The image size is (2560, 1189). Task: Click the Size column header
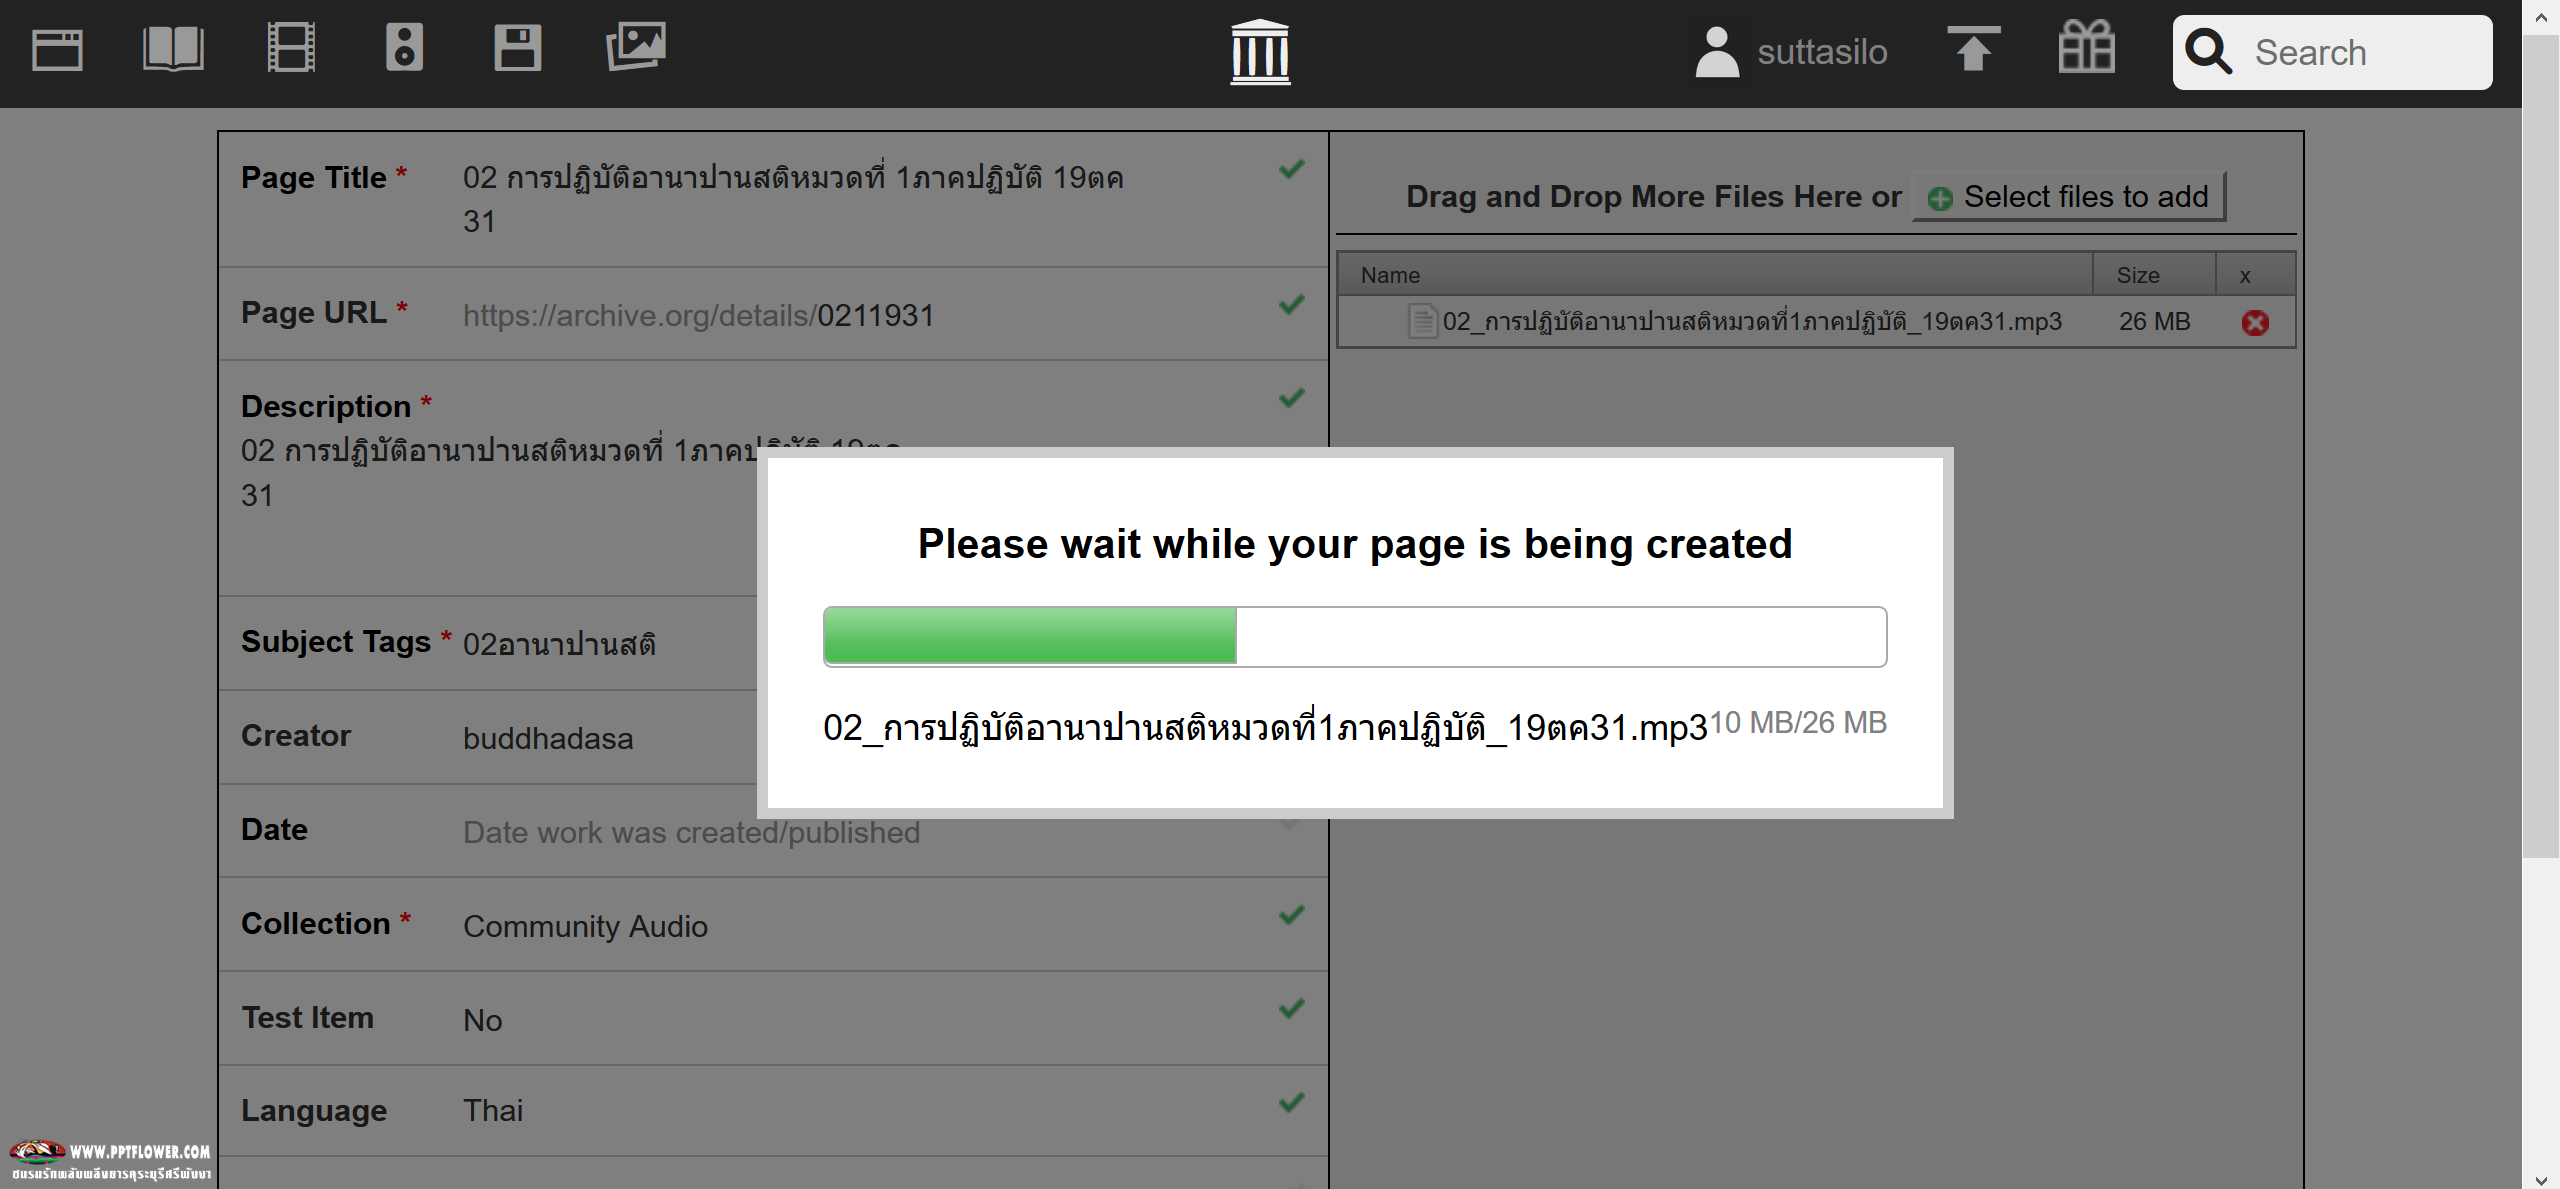pyautogui.click(x=2153, y=275)
